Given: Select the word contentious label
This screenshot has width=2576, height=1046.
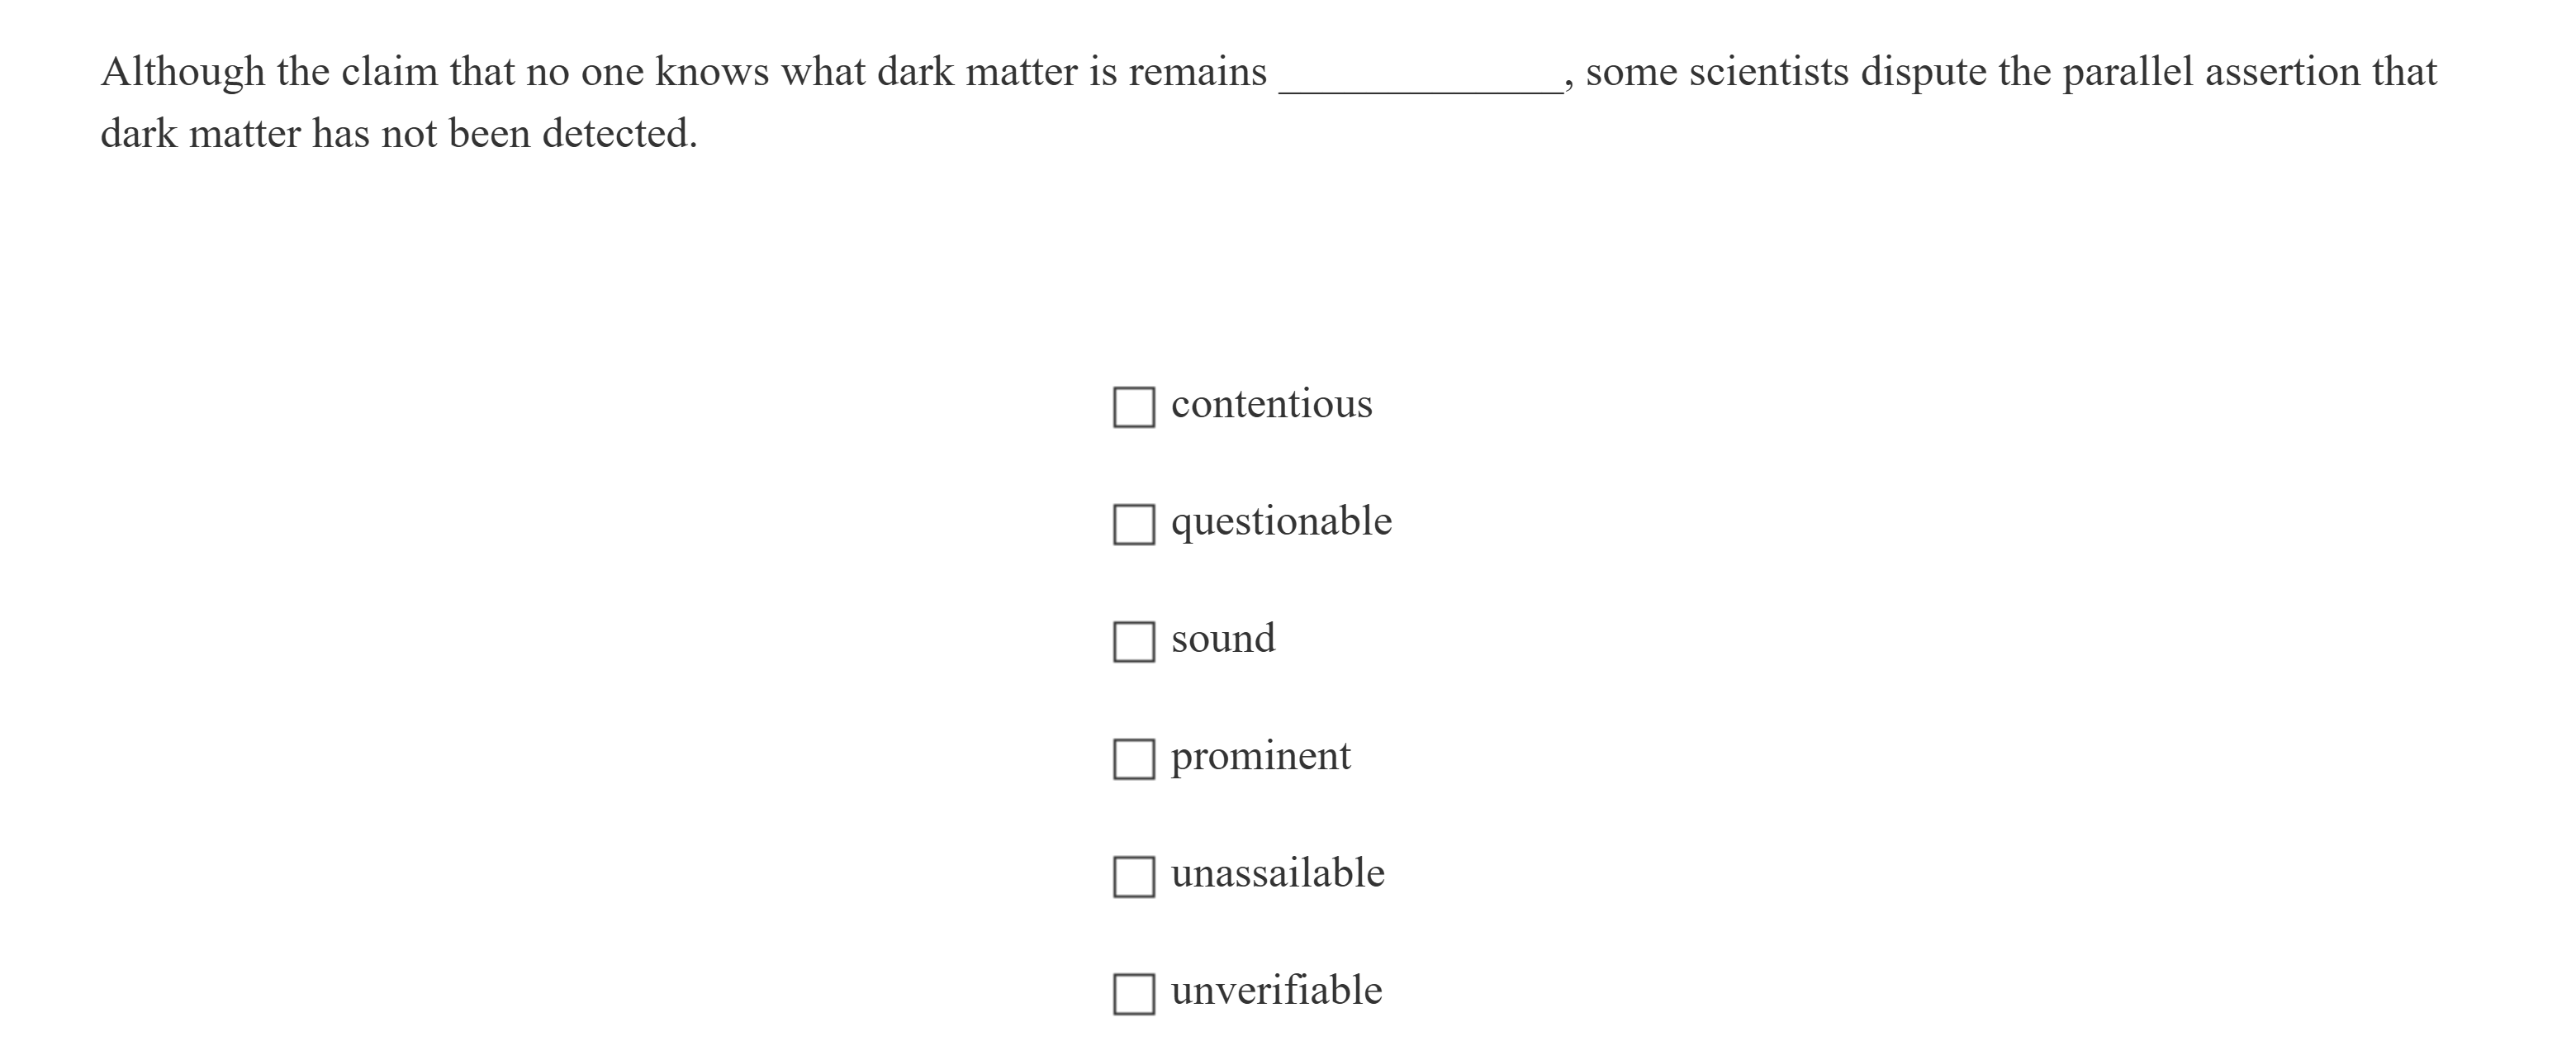Looking at the screenshot, I should [1271, 404].
